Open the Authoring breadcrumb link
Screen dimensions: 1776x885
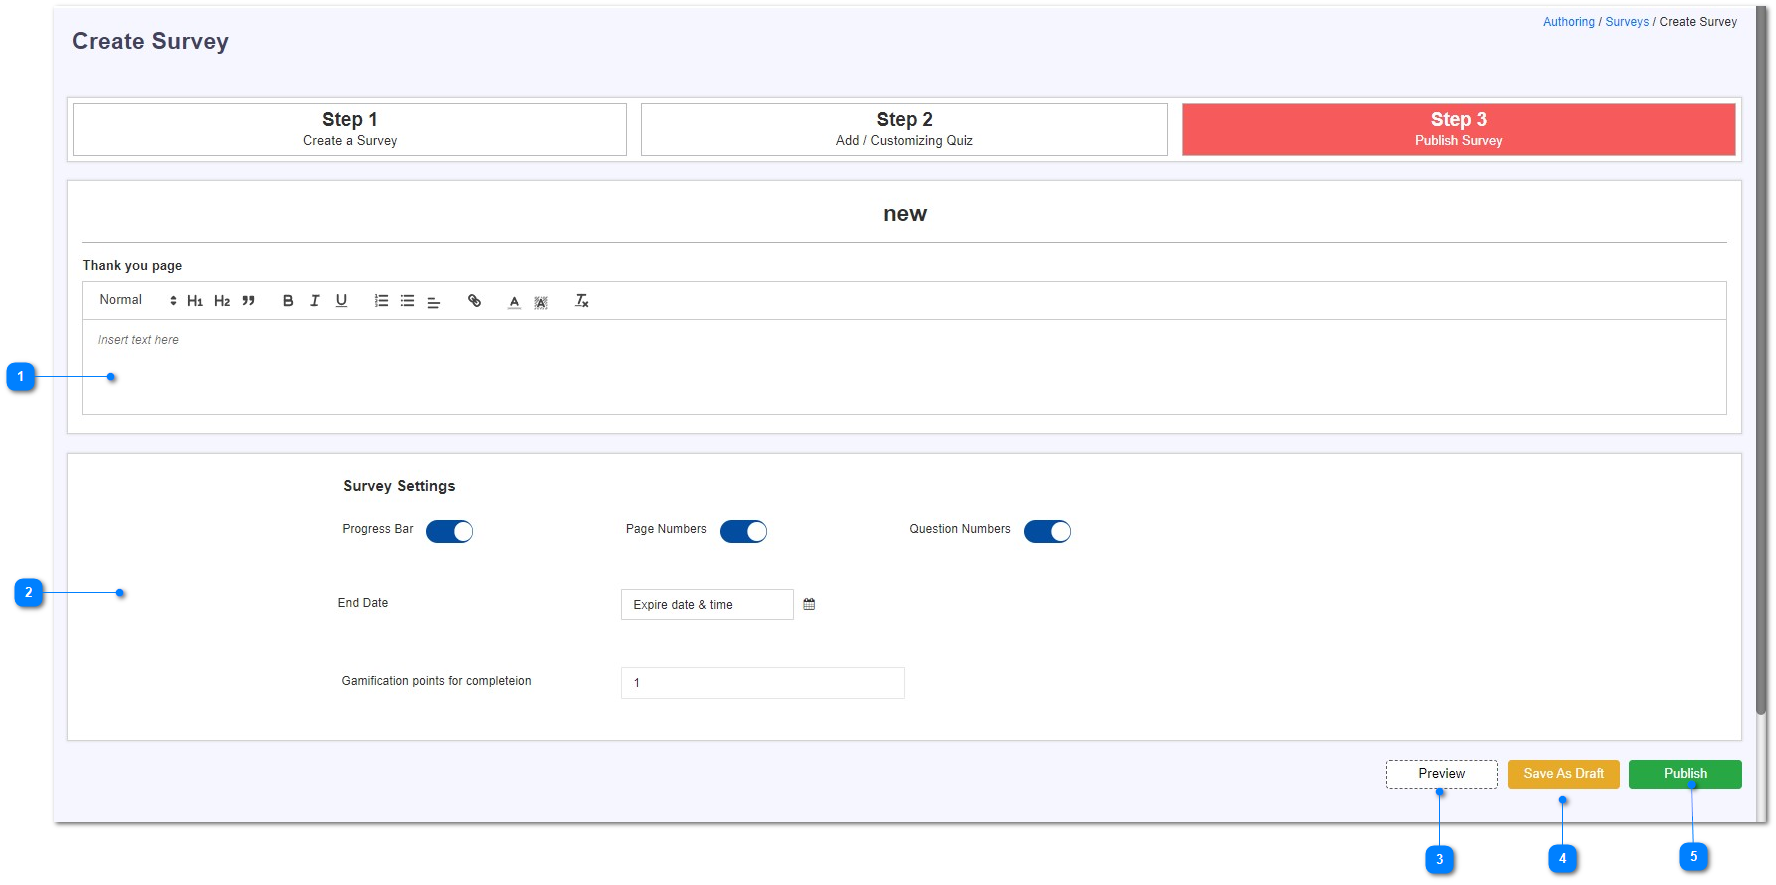(x=1568, y=22)
